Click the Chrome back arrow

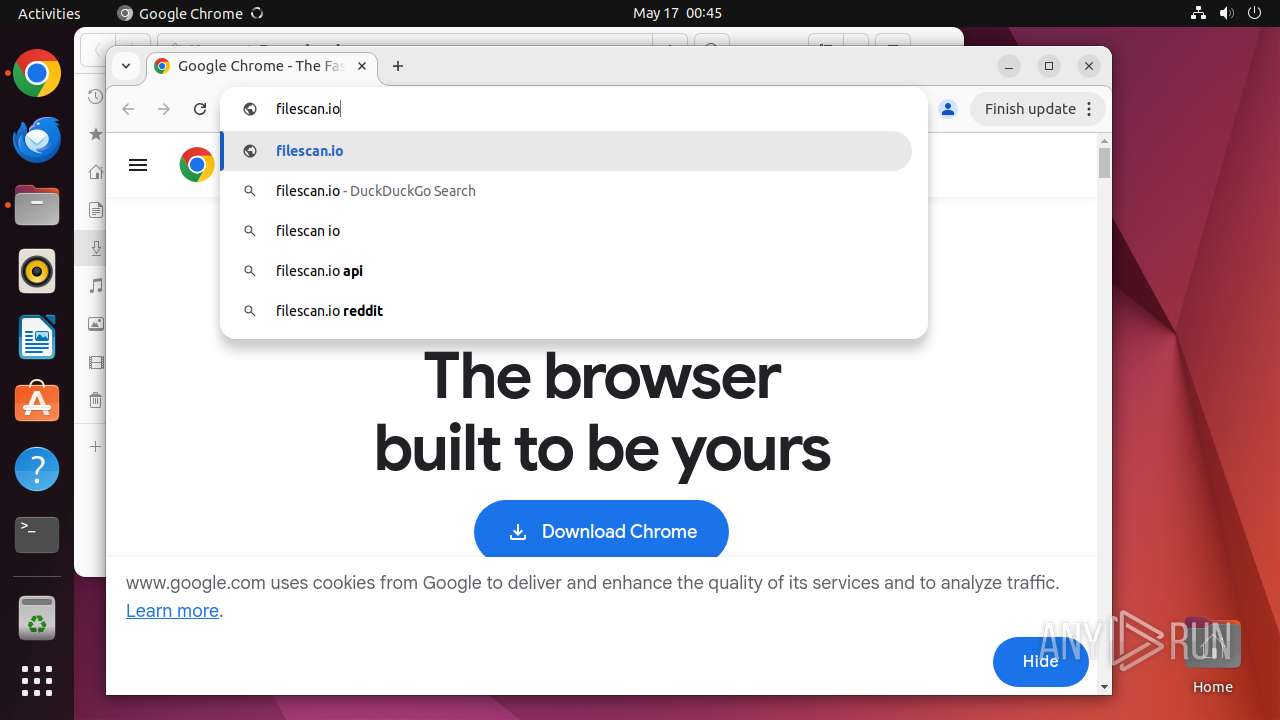[x=128, y=109]
